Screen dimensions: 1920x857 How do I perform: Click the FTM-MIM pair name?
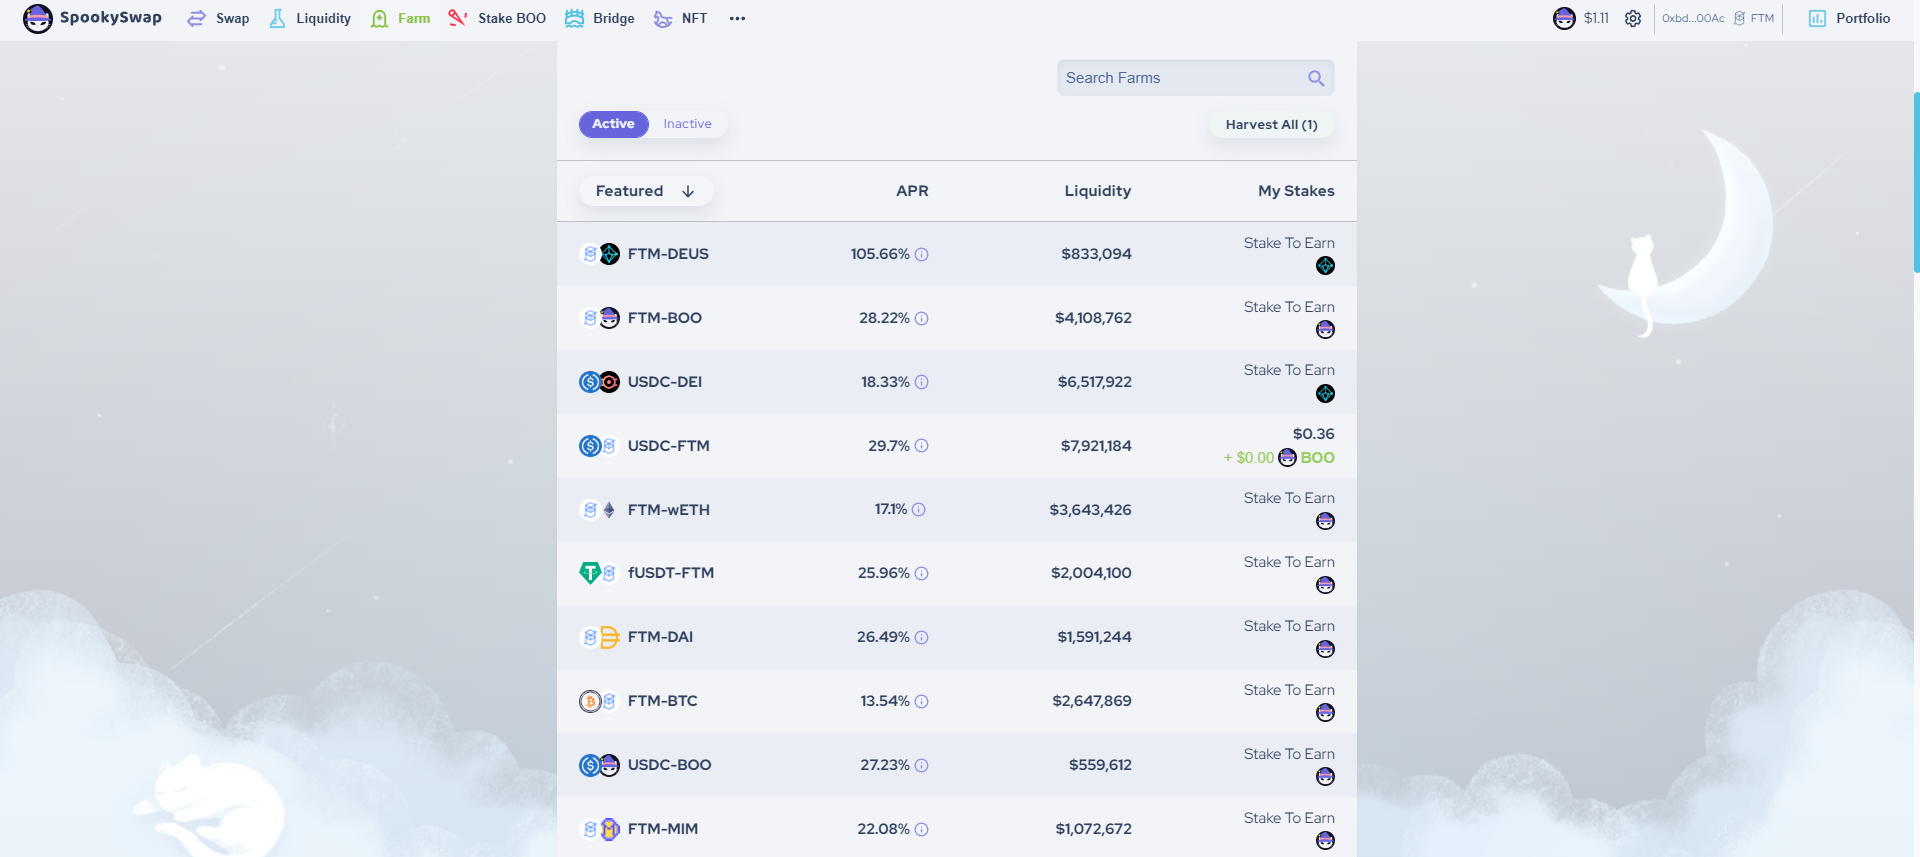(663, 829)
